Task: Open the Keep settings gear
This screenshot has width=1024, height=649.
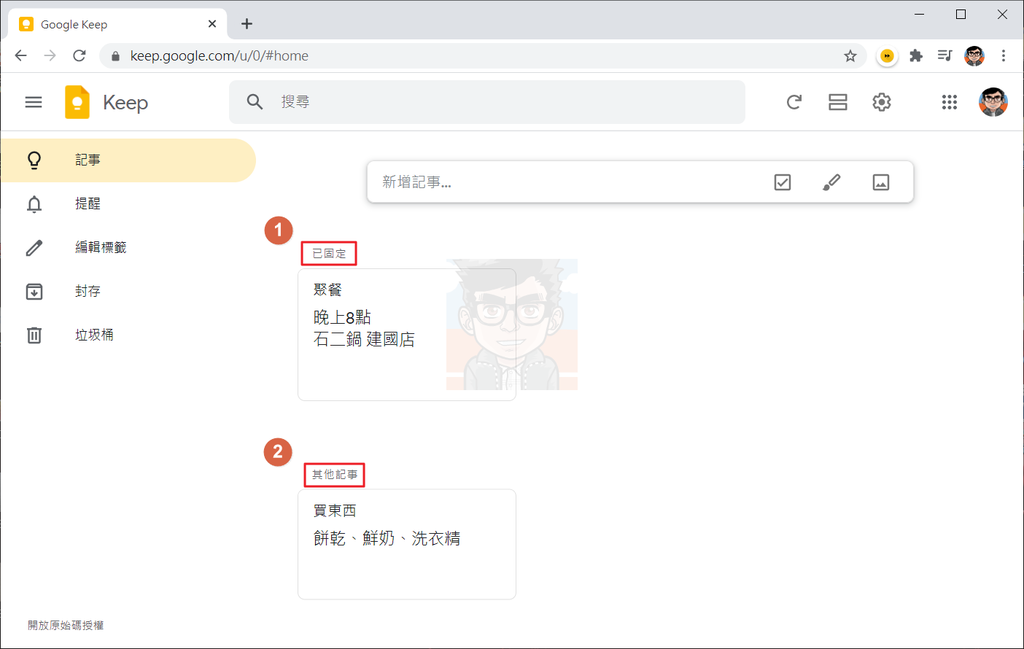Action: coord(882,103)
